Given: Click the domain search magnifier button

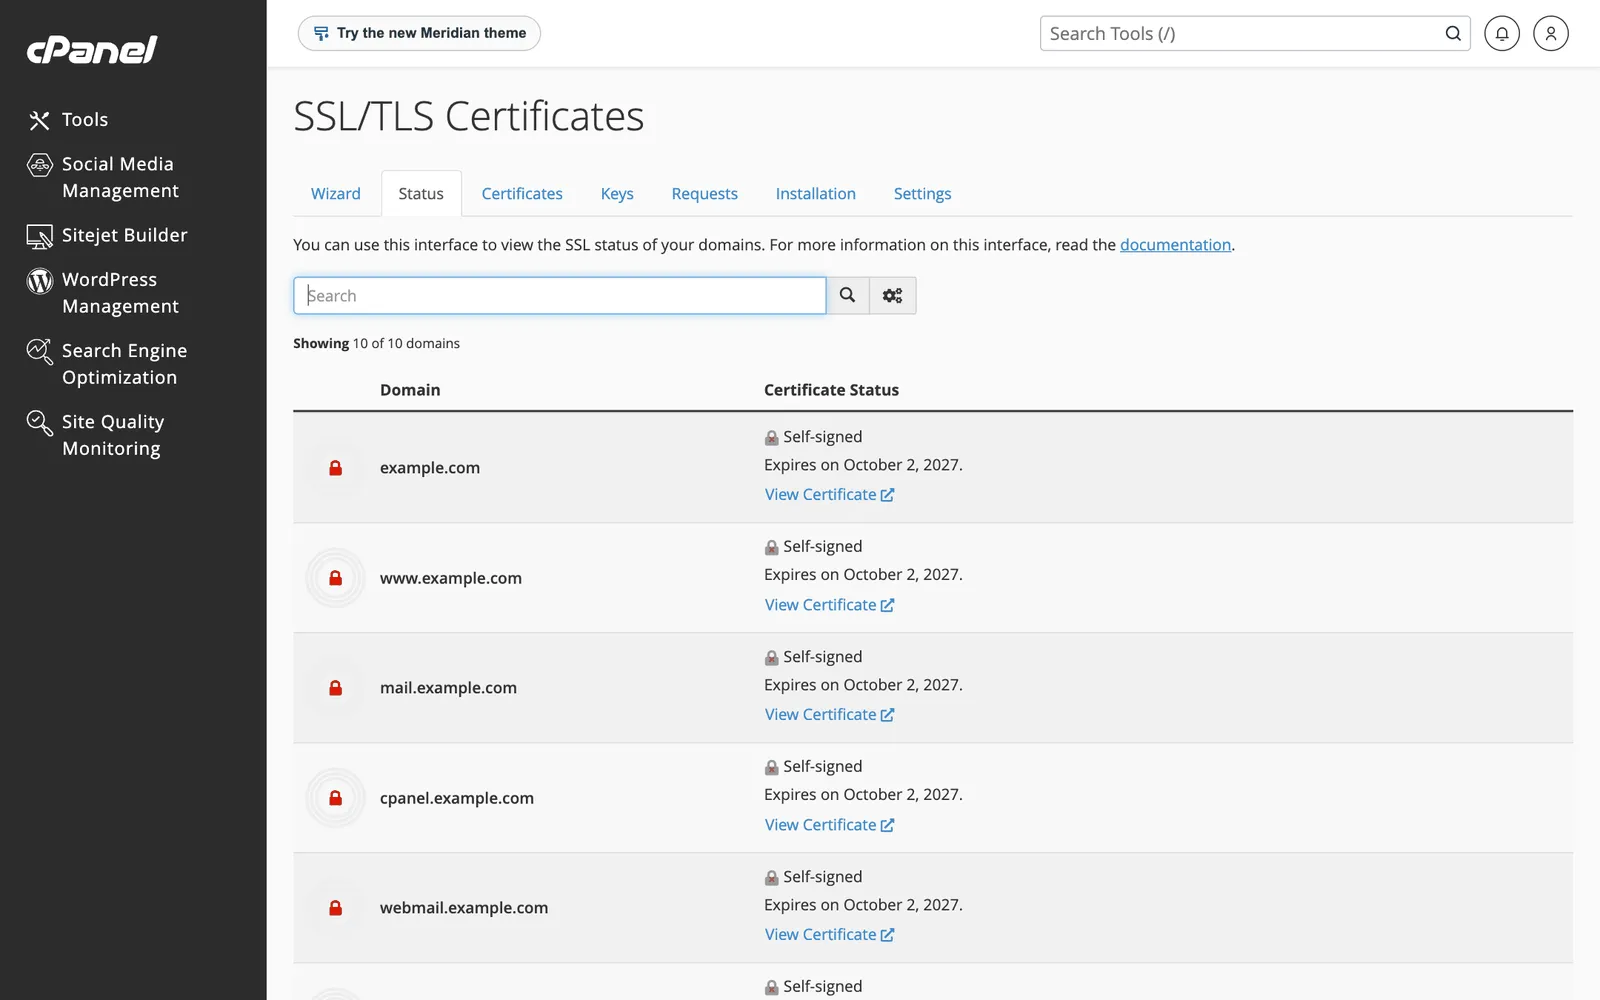Looking at the screenshot, I should pyautogui.click(x=847, y=295).
